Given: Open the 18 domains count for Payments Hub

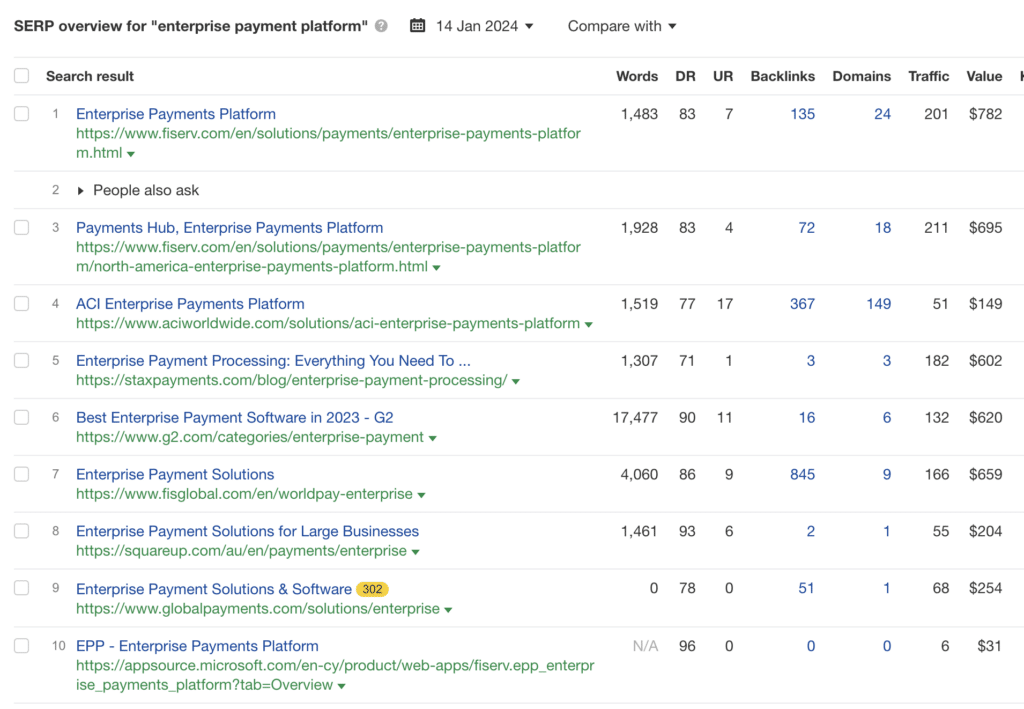Looking at the screenshot, I should [883, 227].
